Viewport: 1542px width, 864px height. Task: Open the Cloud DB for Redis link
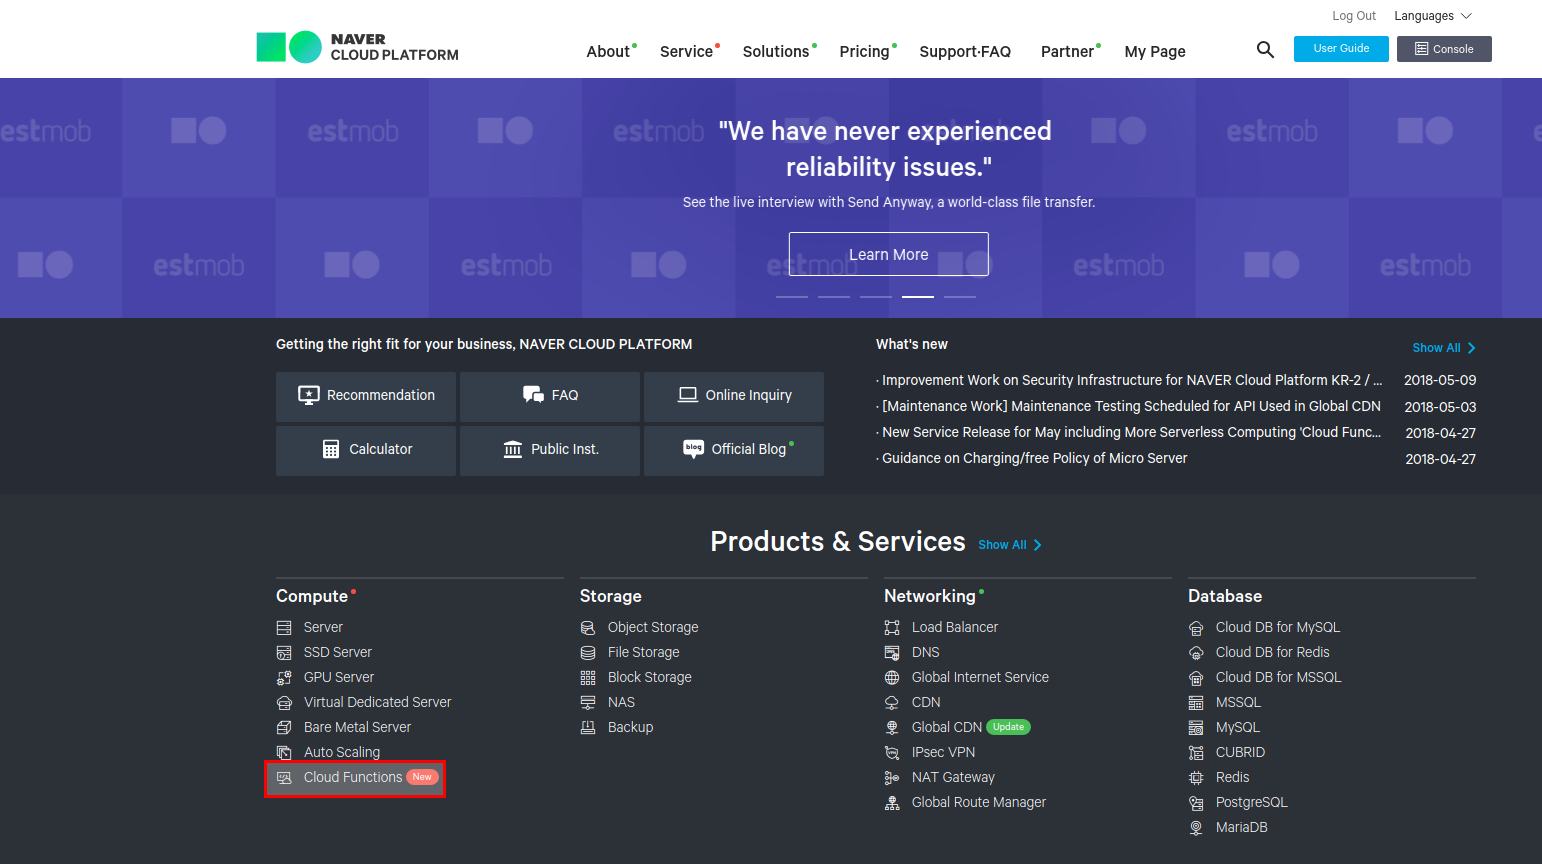[1273, 652]
